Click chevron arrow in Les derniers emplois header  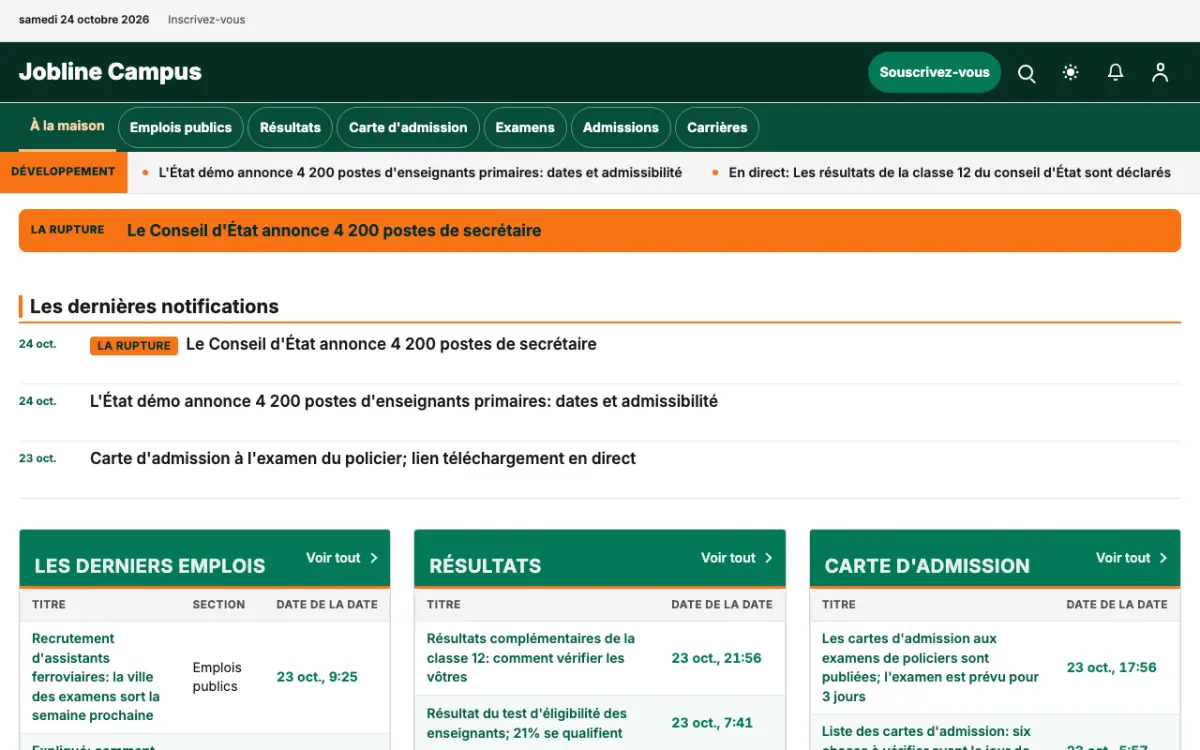(374, 558)
